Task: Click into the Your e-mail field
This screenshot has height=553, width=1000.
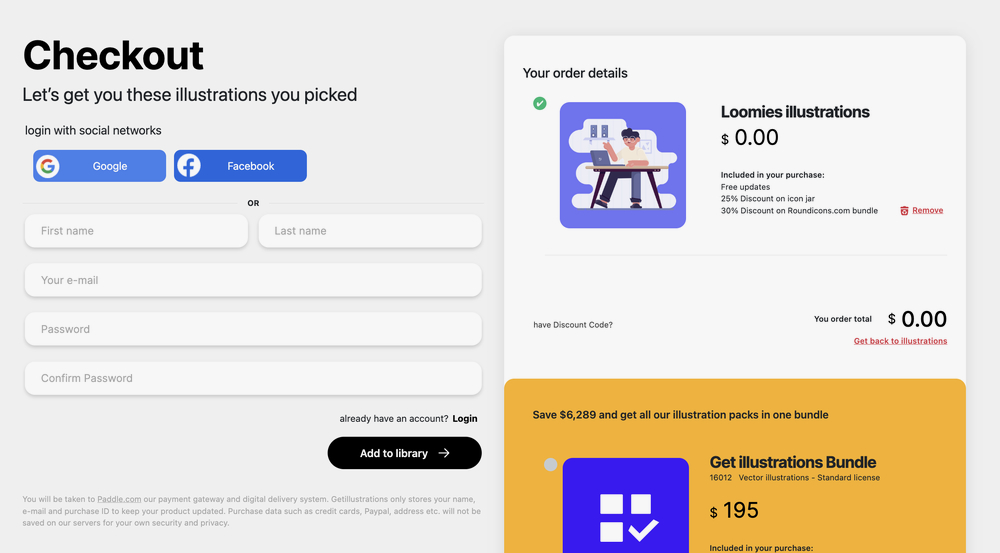Action: [x=253, y=280]
